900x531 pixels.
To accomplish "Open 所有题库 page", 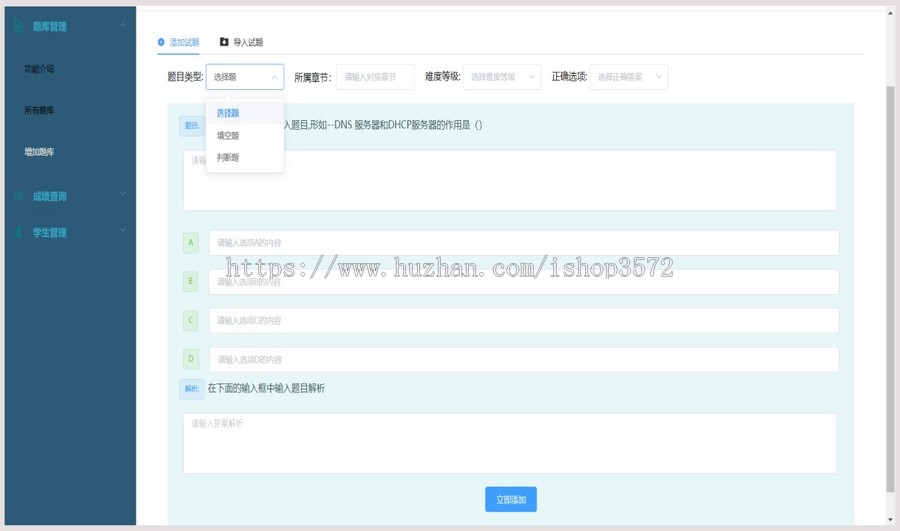I will [x=39, y=110].
